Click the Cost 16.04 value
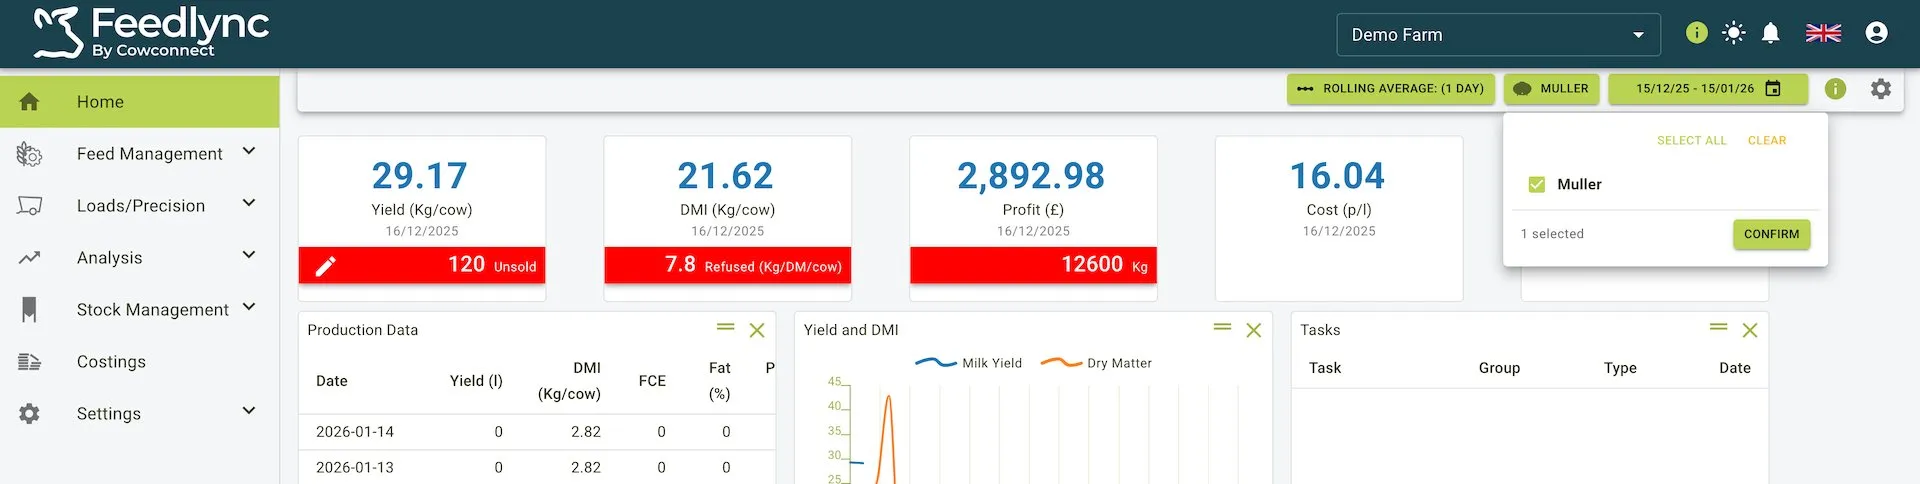This screenshot has height=484, width=1920. click(x=1337, y=176)
